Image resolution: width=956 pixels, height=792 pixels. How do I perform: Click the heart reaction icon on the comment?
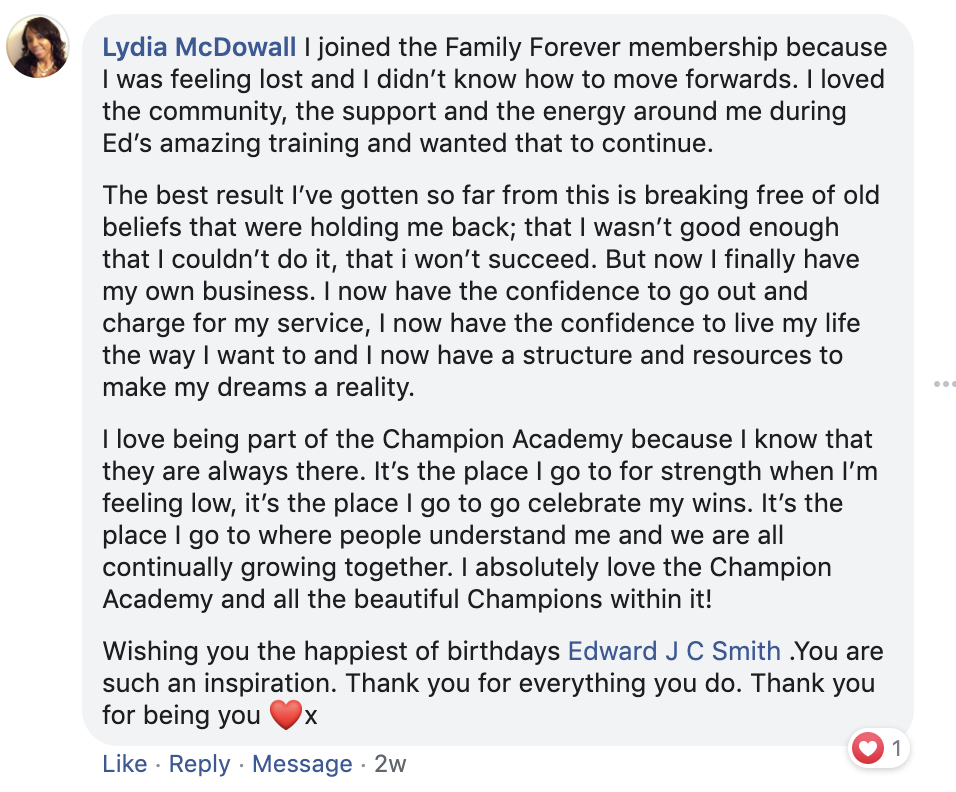tap(868, 747)
